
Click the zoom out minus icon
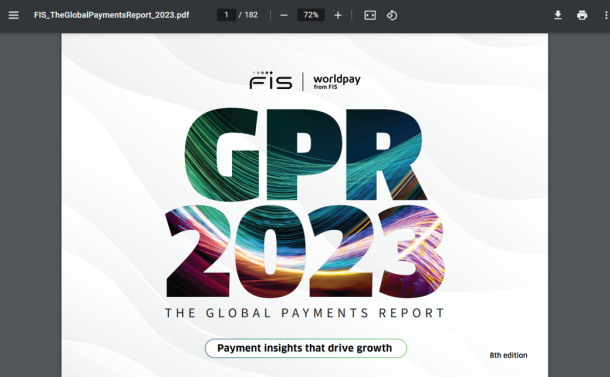click(284, 15)
